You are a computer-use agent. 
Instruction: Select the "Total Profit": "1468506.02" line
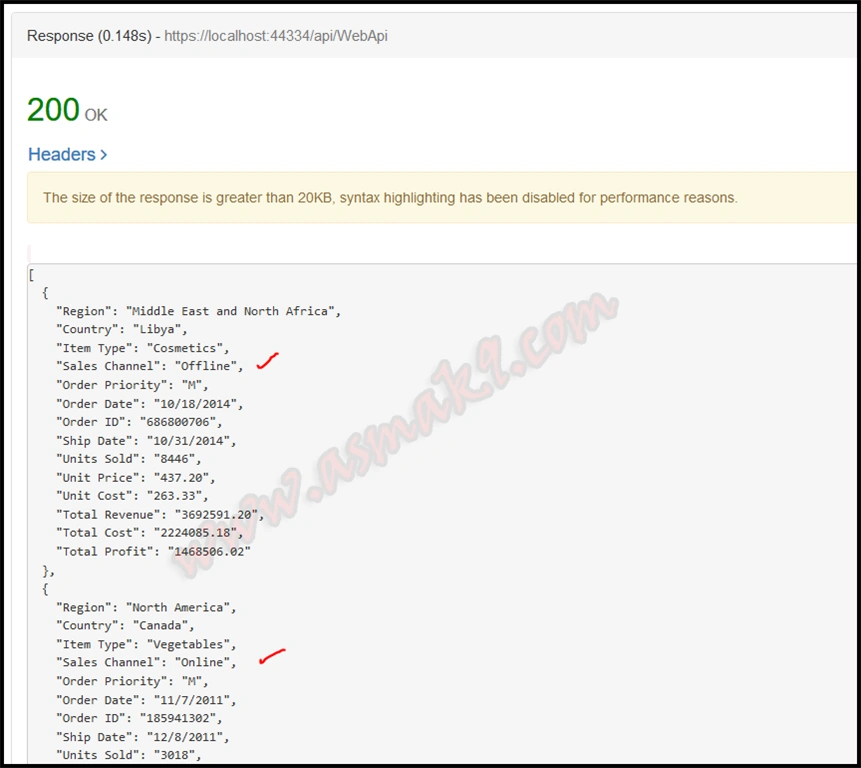click(153, 552)
